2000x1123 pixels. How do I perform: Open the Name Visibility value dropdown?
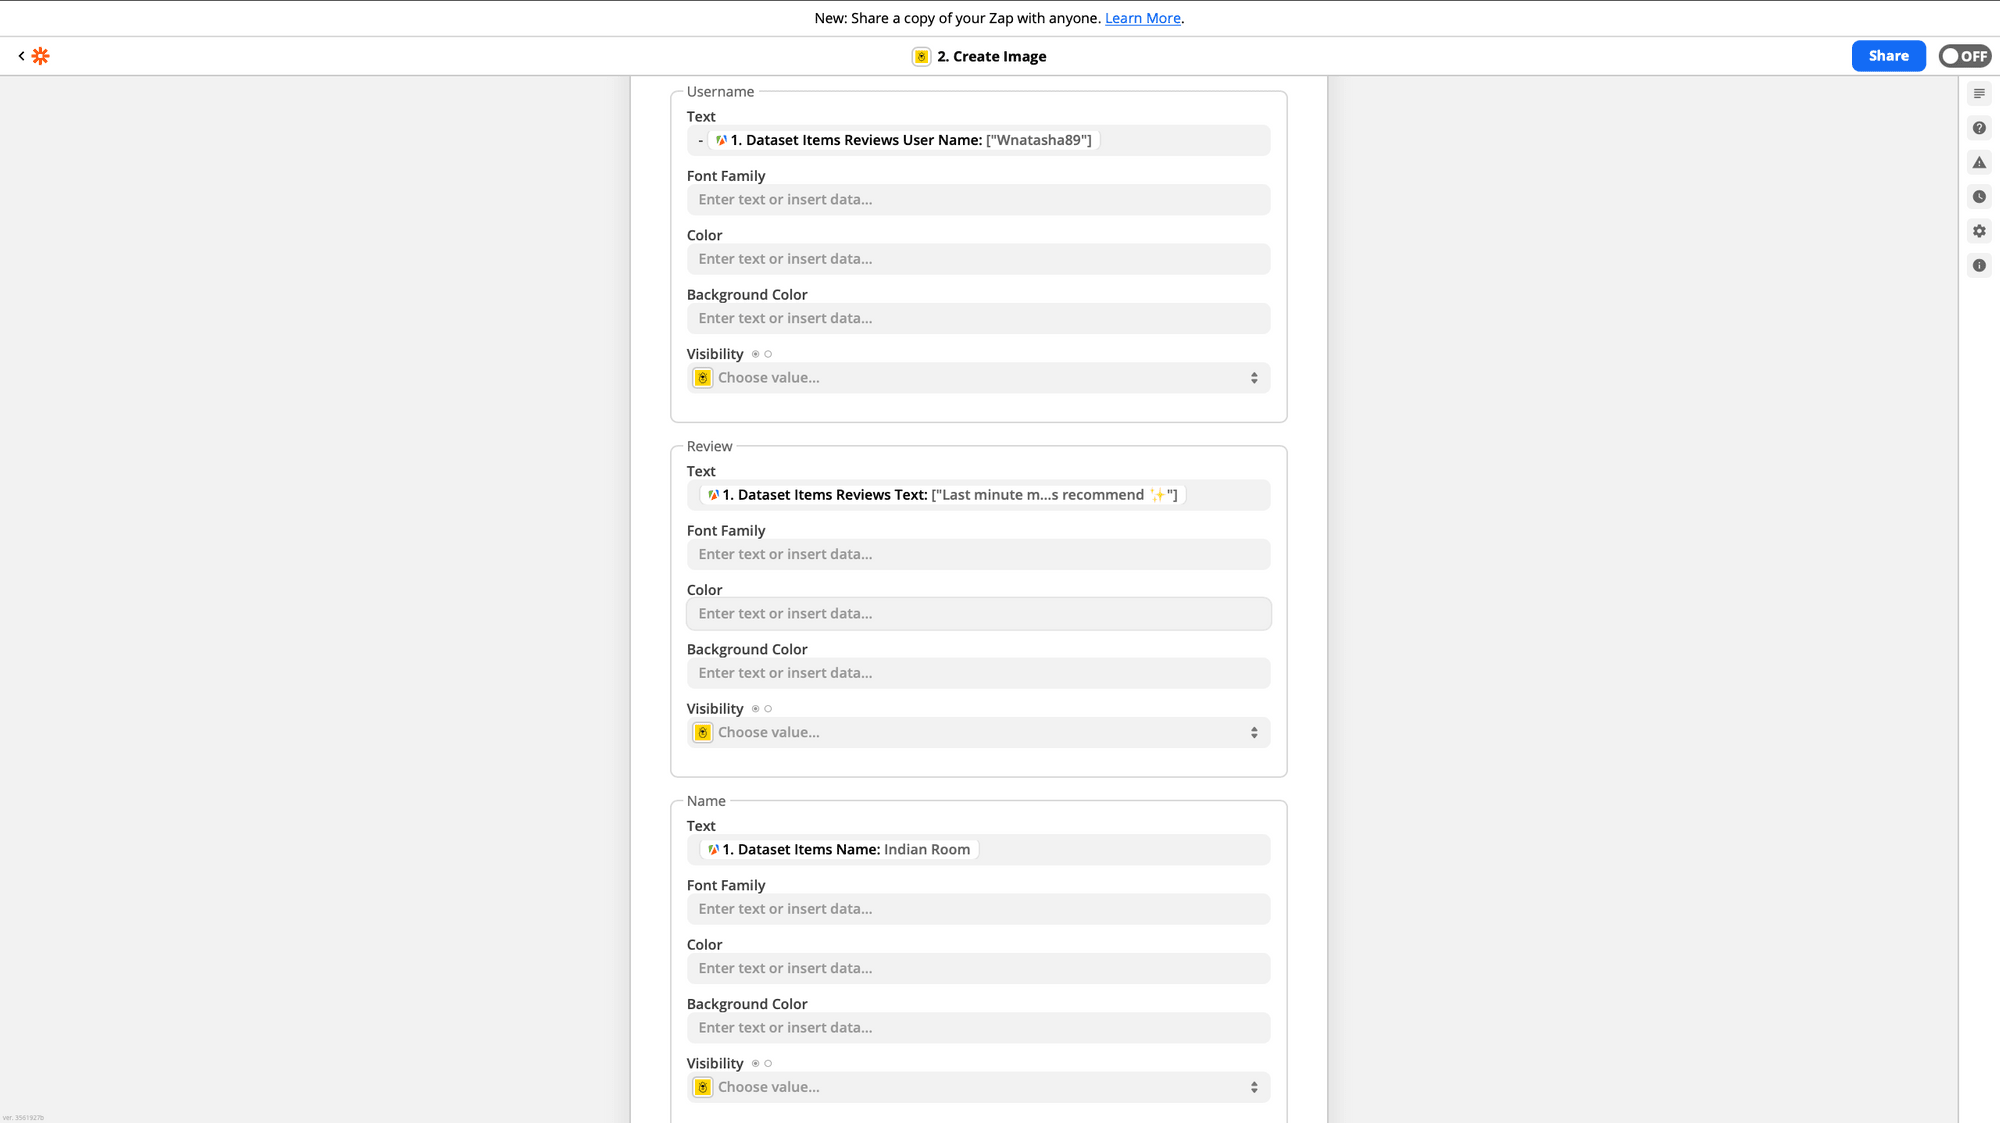[978, 1087]
